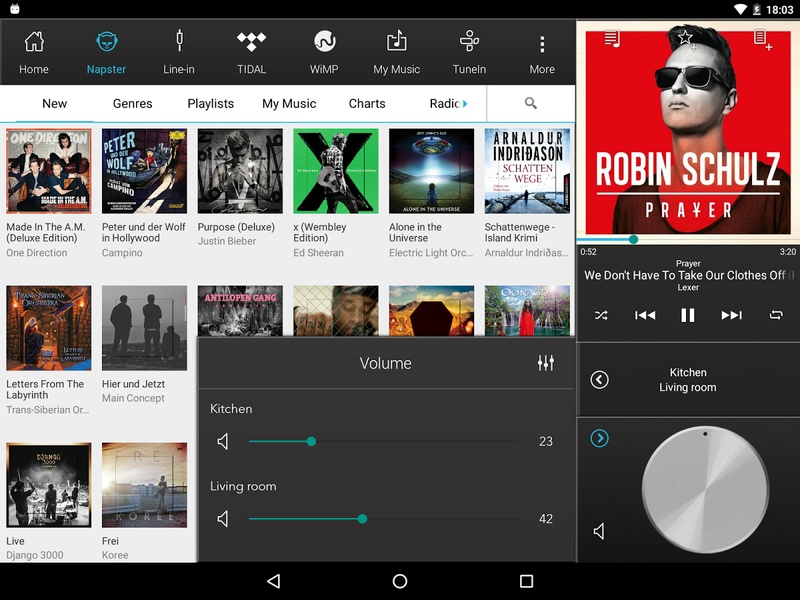This screenshot has height=600, width=800.
Task: Collapse the room panel with the left chevron
Action: point(599,380)
